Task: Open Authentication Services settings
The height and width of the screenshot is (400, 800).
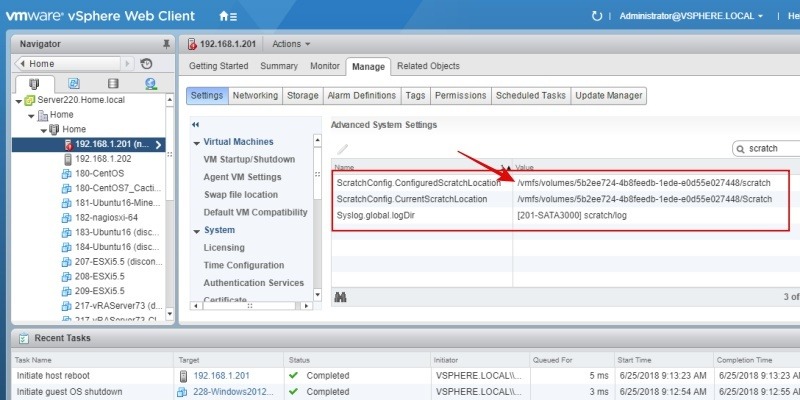Action: 254,283
